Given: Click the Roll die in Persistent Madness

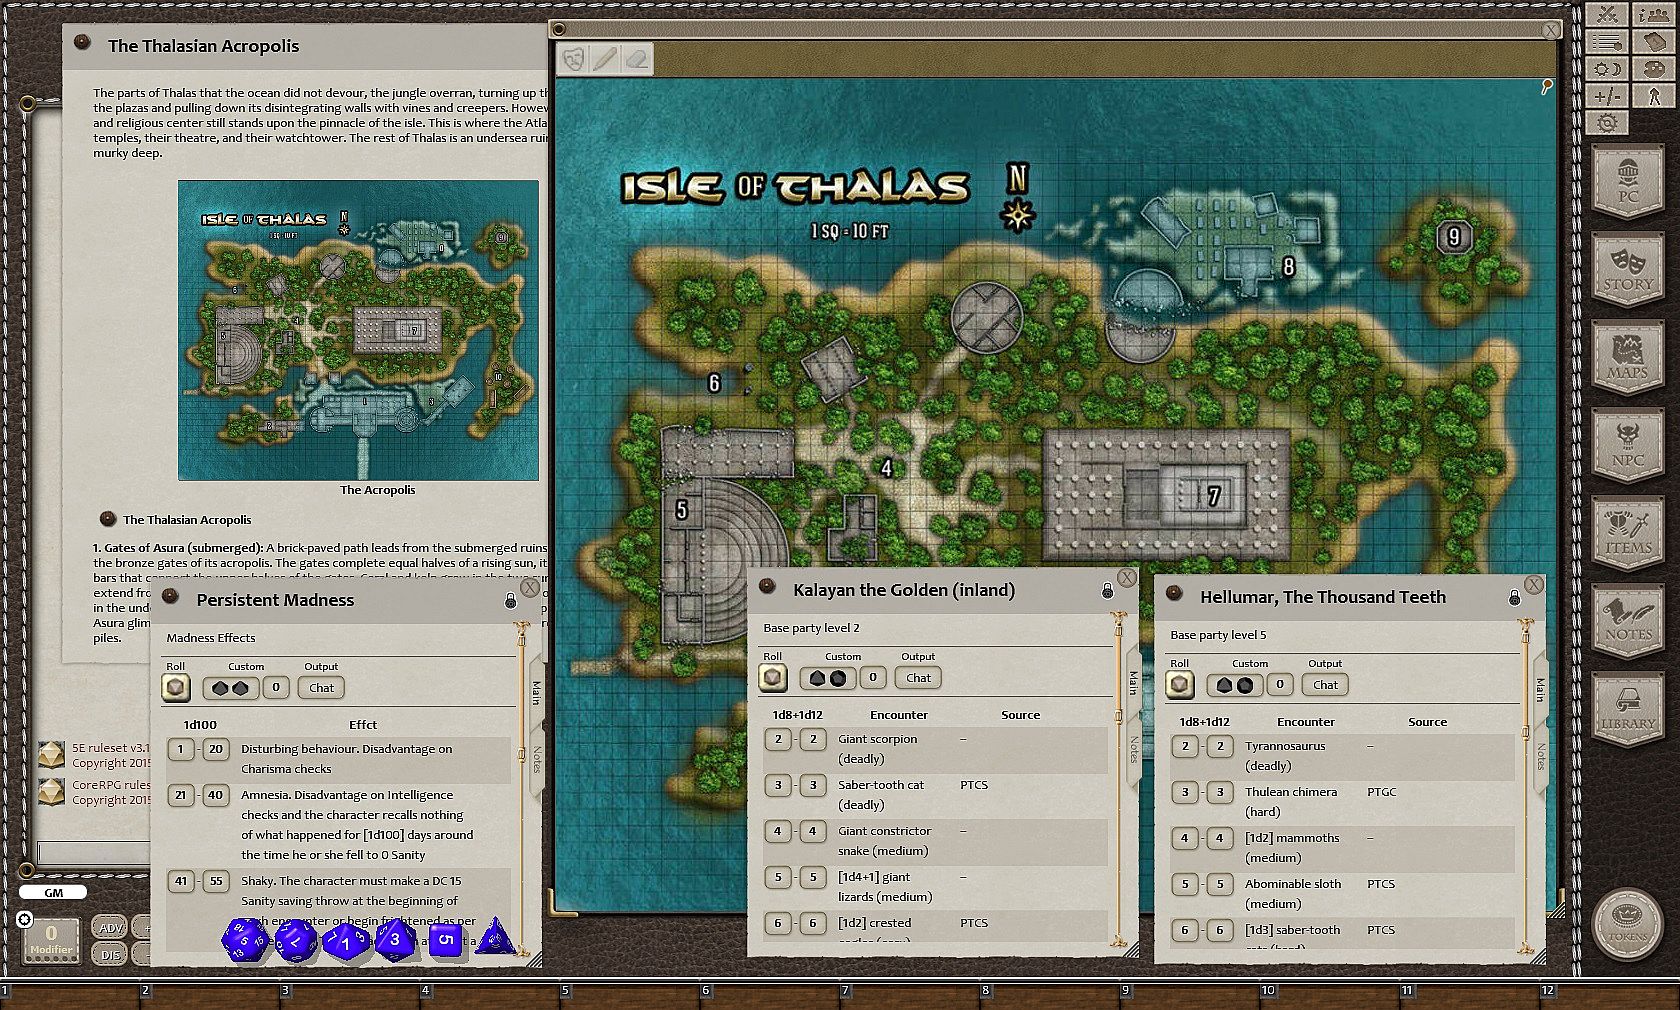Looking at the screenshot, I should [176, 687].
